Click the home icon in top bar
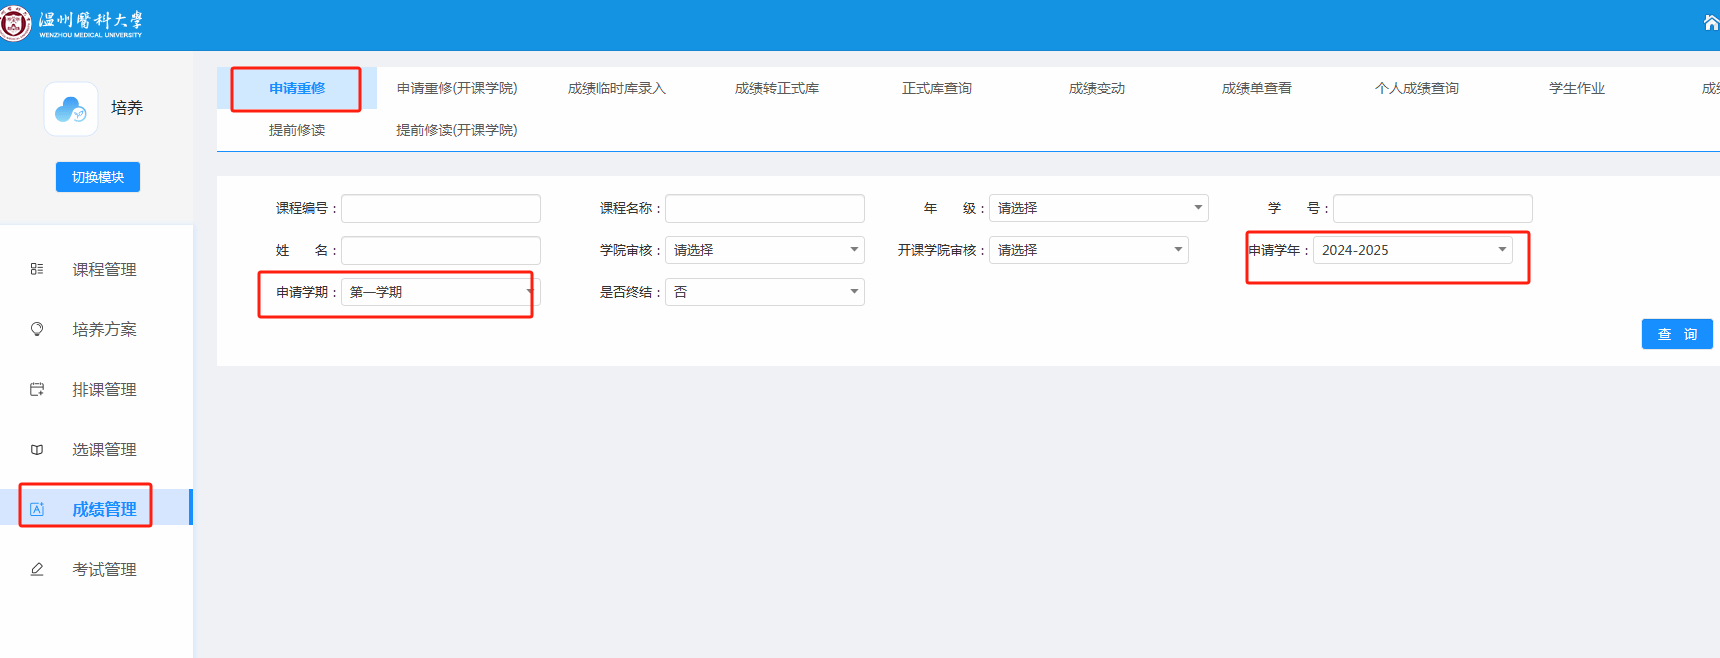 point(1711,23)
